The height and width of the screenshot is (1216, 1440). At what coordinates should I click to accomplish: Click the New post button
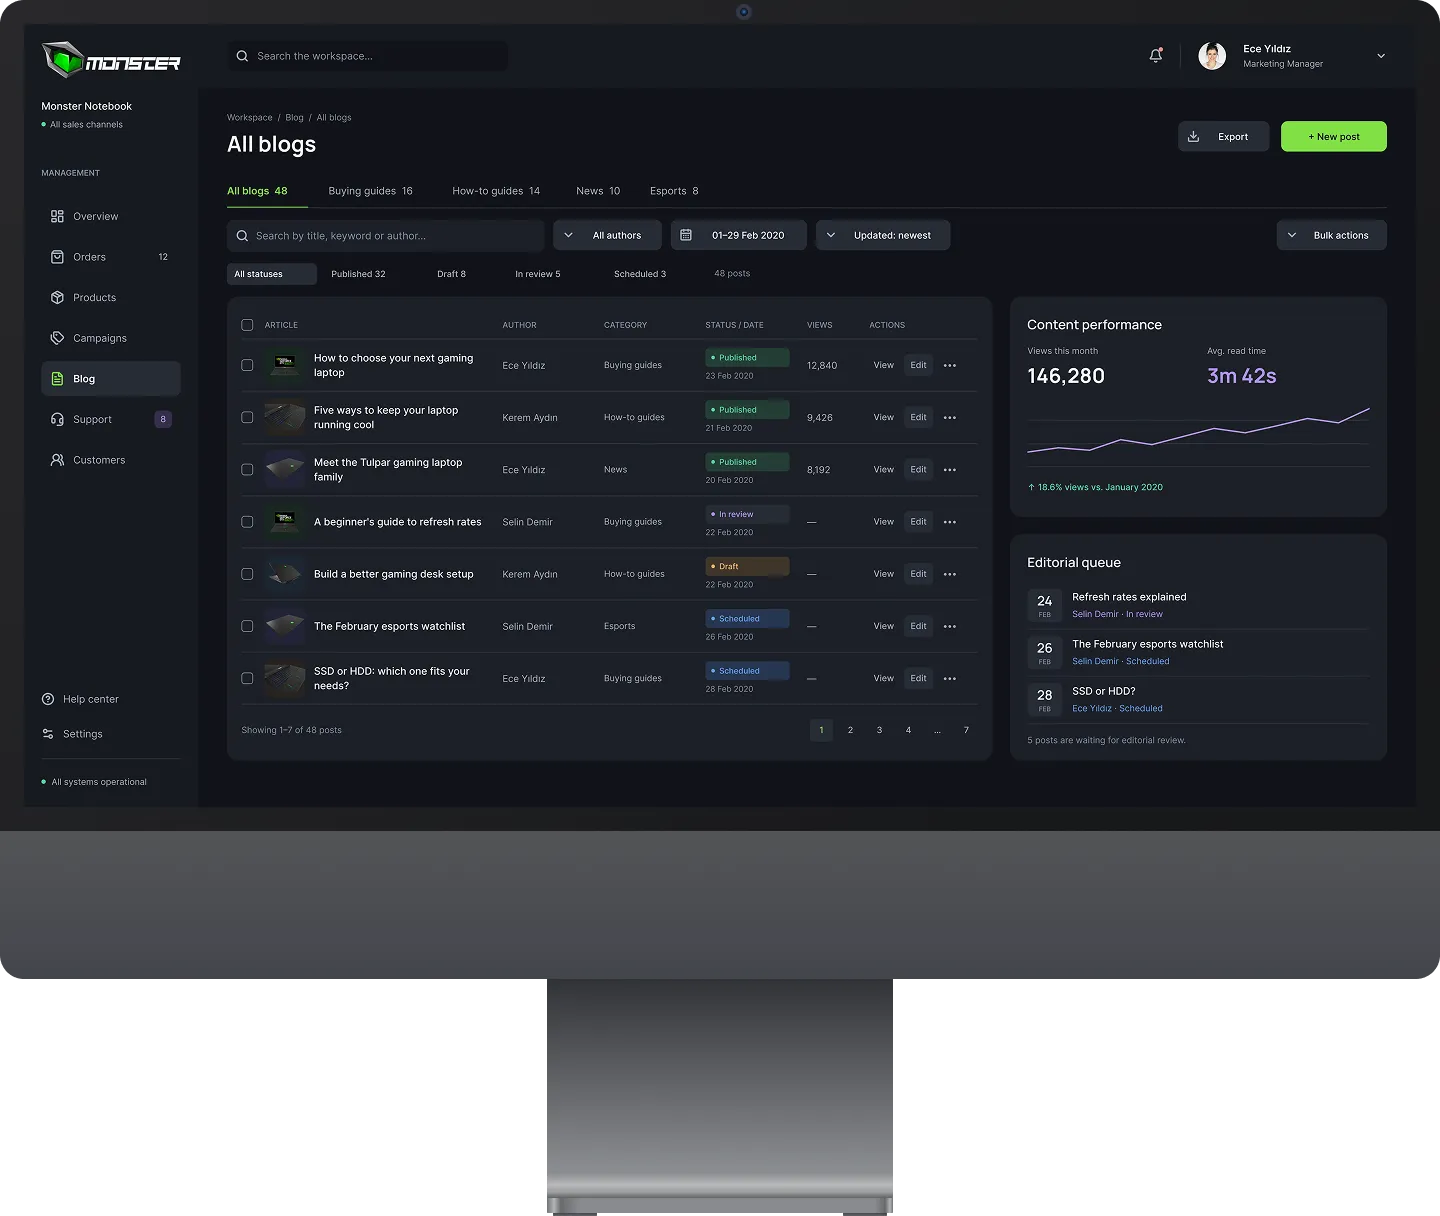(x=1334, y=136)
